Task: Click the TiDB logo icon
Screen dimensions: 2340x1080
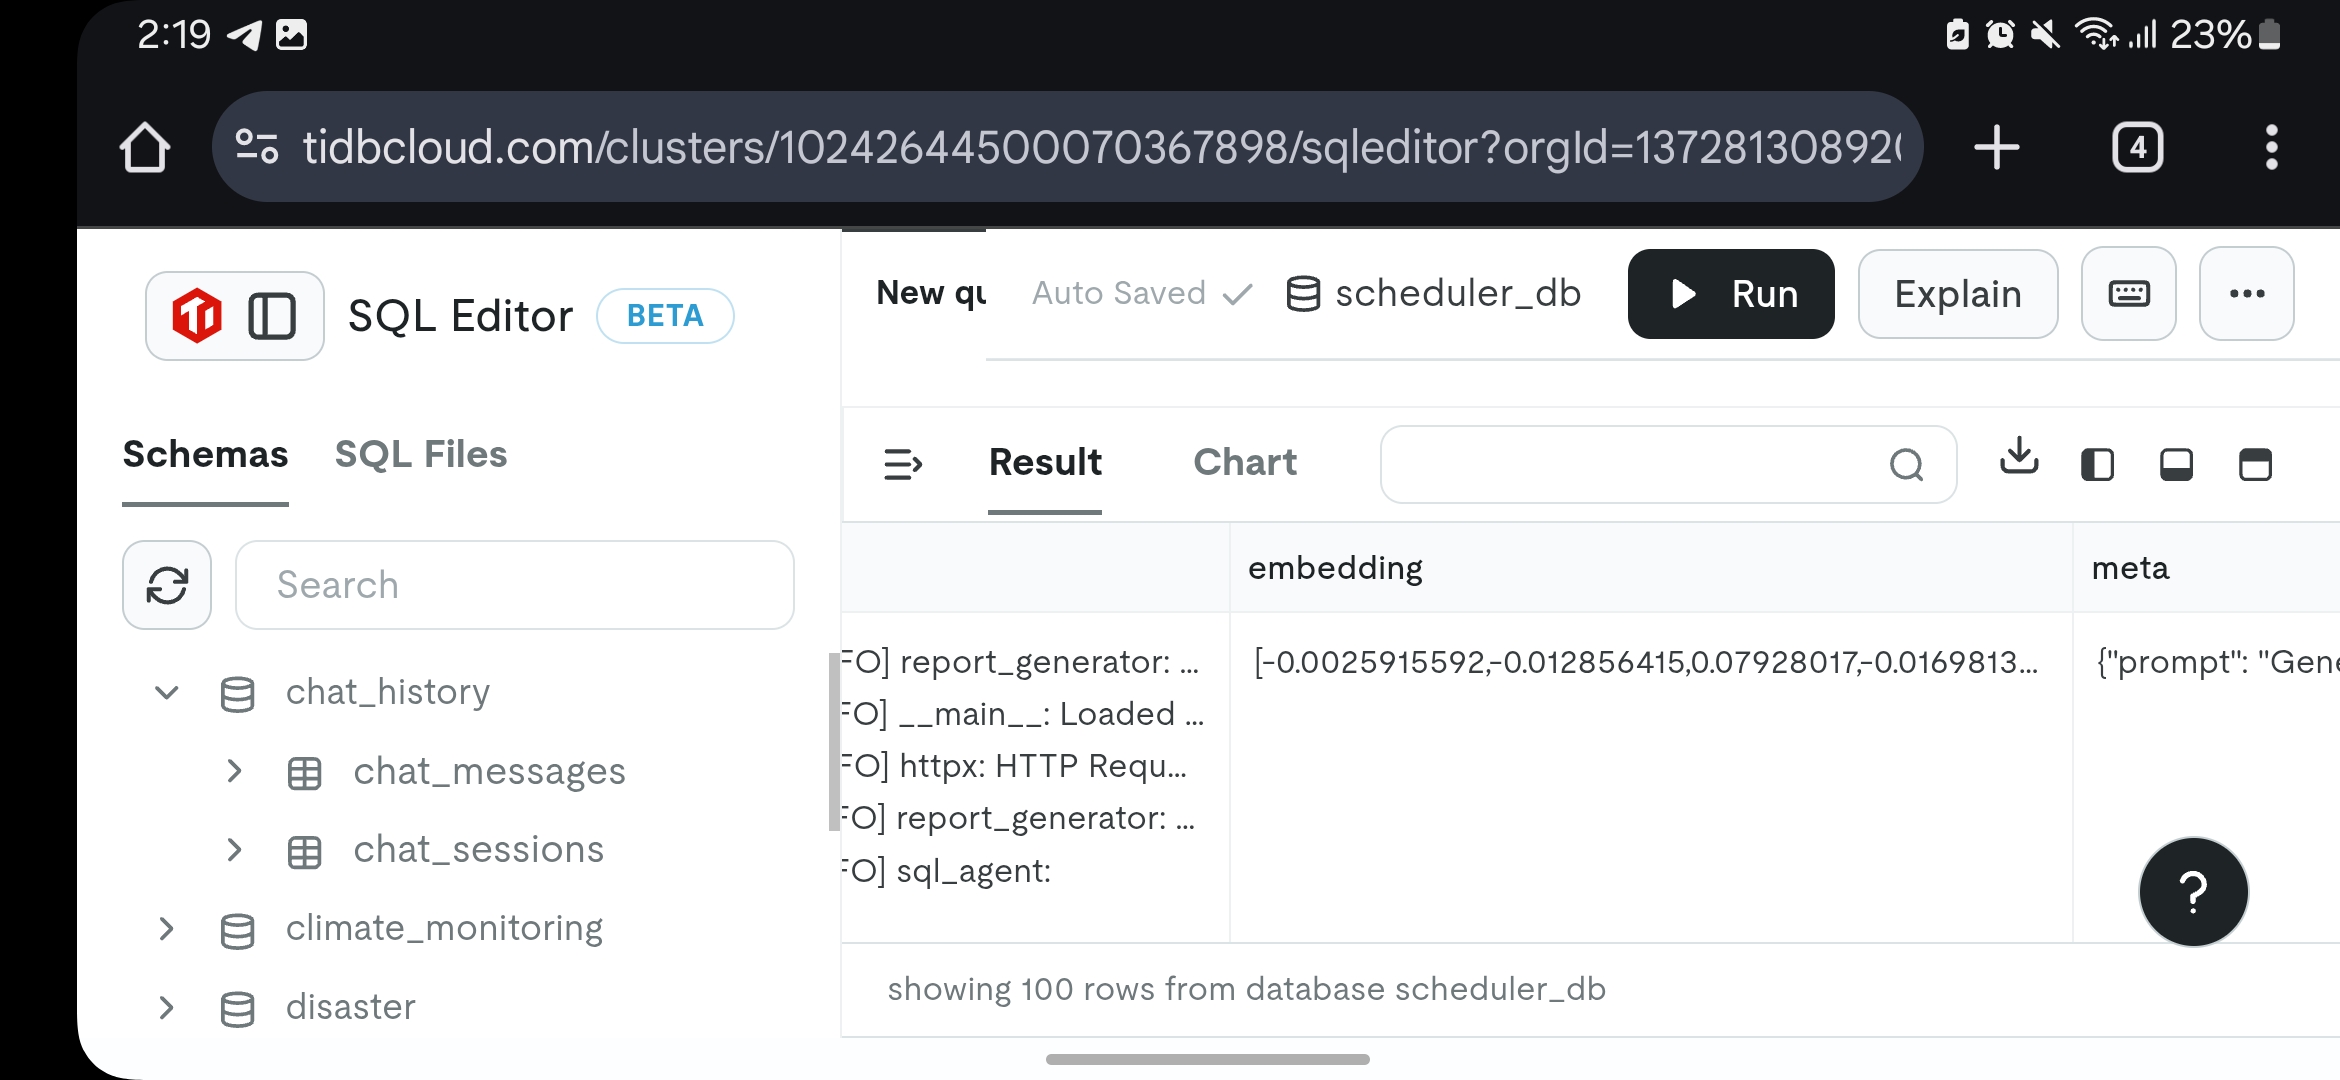Action: 197,316
